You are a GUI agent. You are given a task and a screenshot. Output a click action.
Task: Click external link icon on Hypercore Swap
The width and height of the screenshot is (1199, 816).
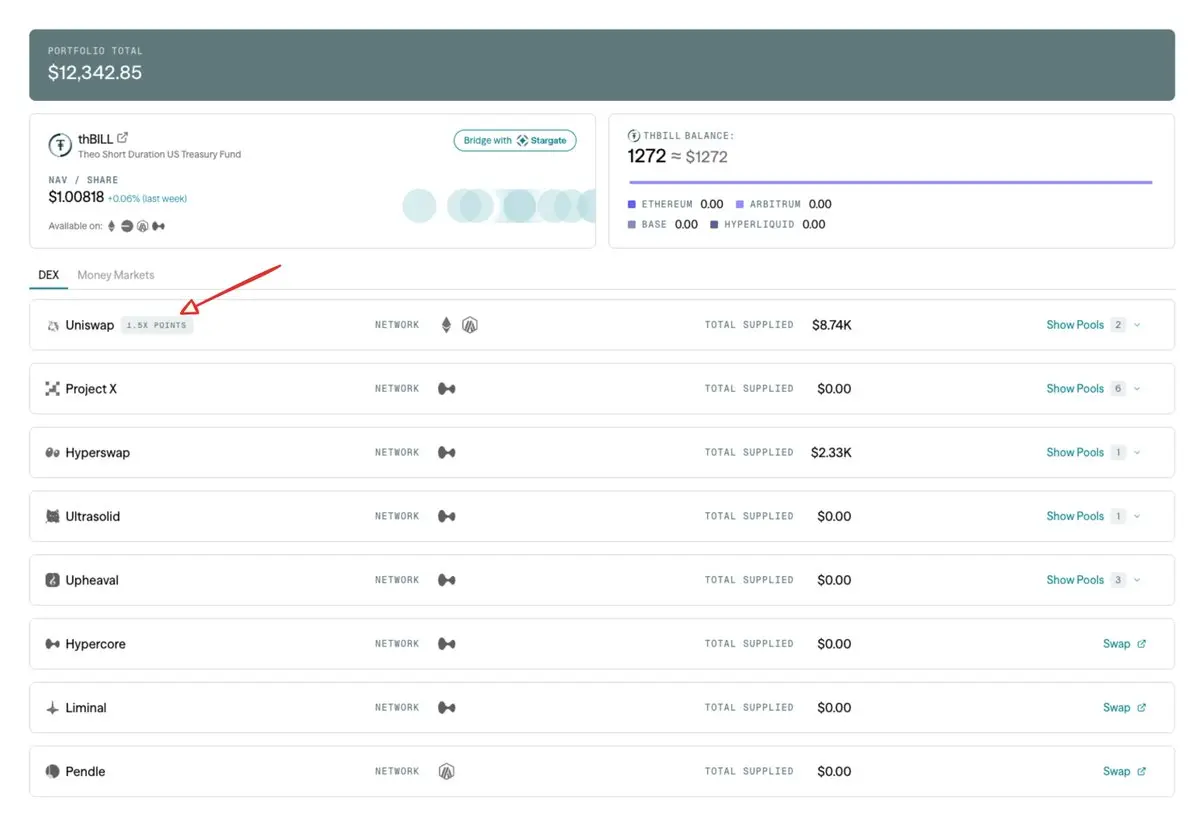click(x=1141, y=644)
